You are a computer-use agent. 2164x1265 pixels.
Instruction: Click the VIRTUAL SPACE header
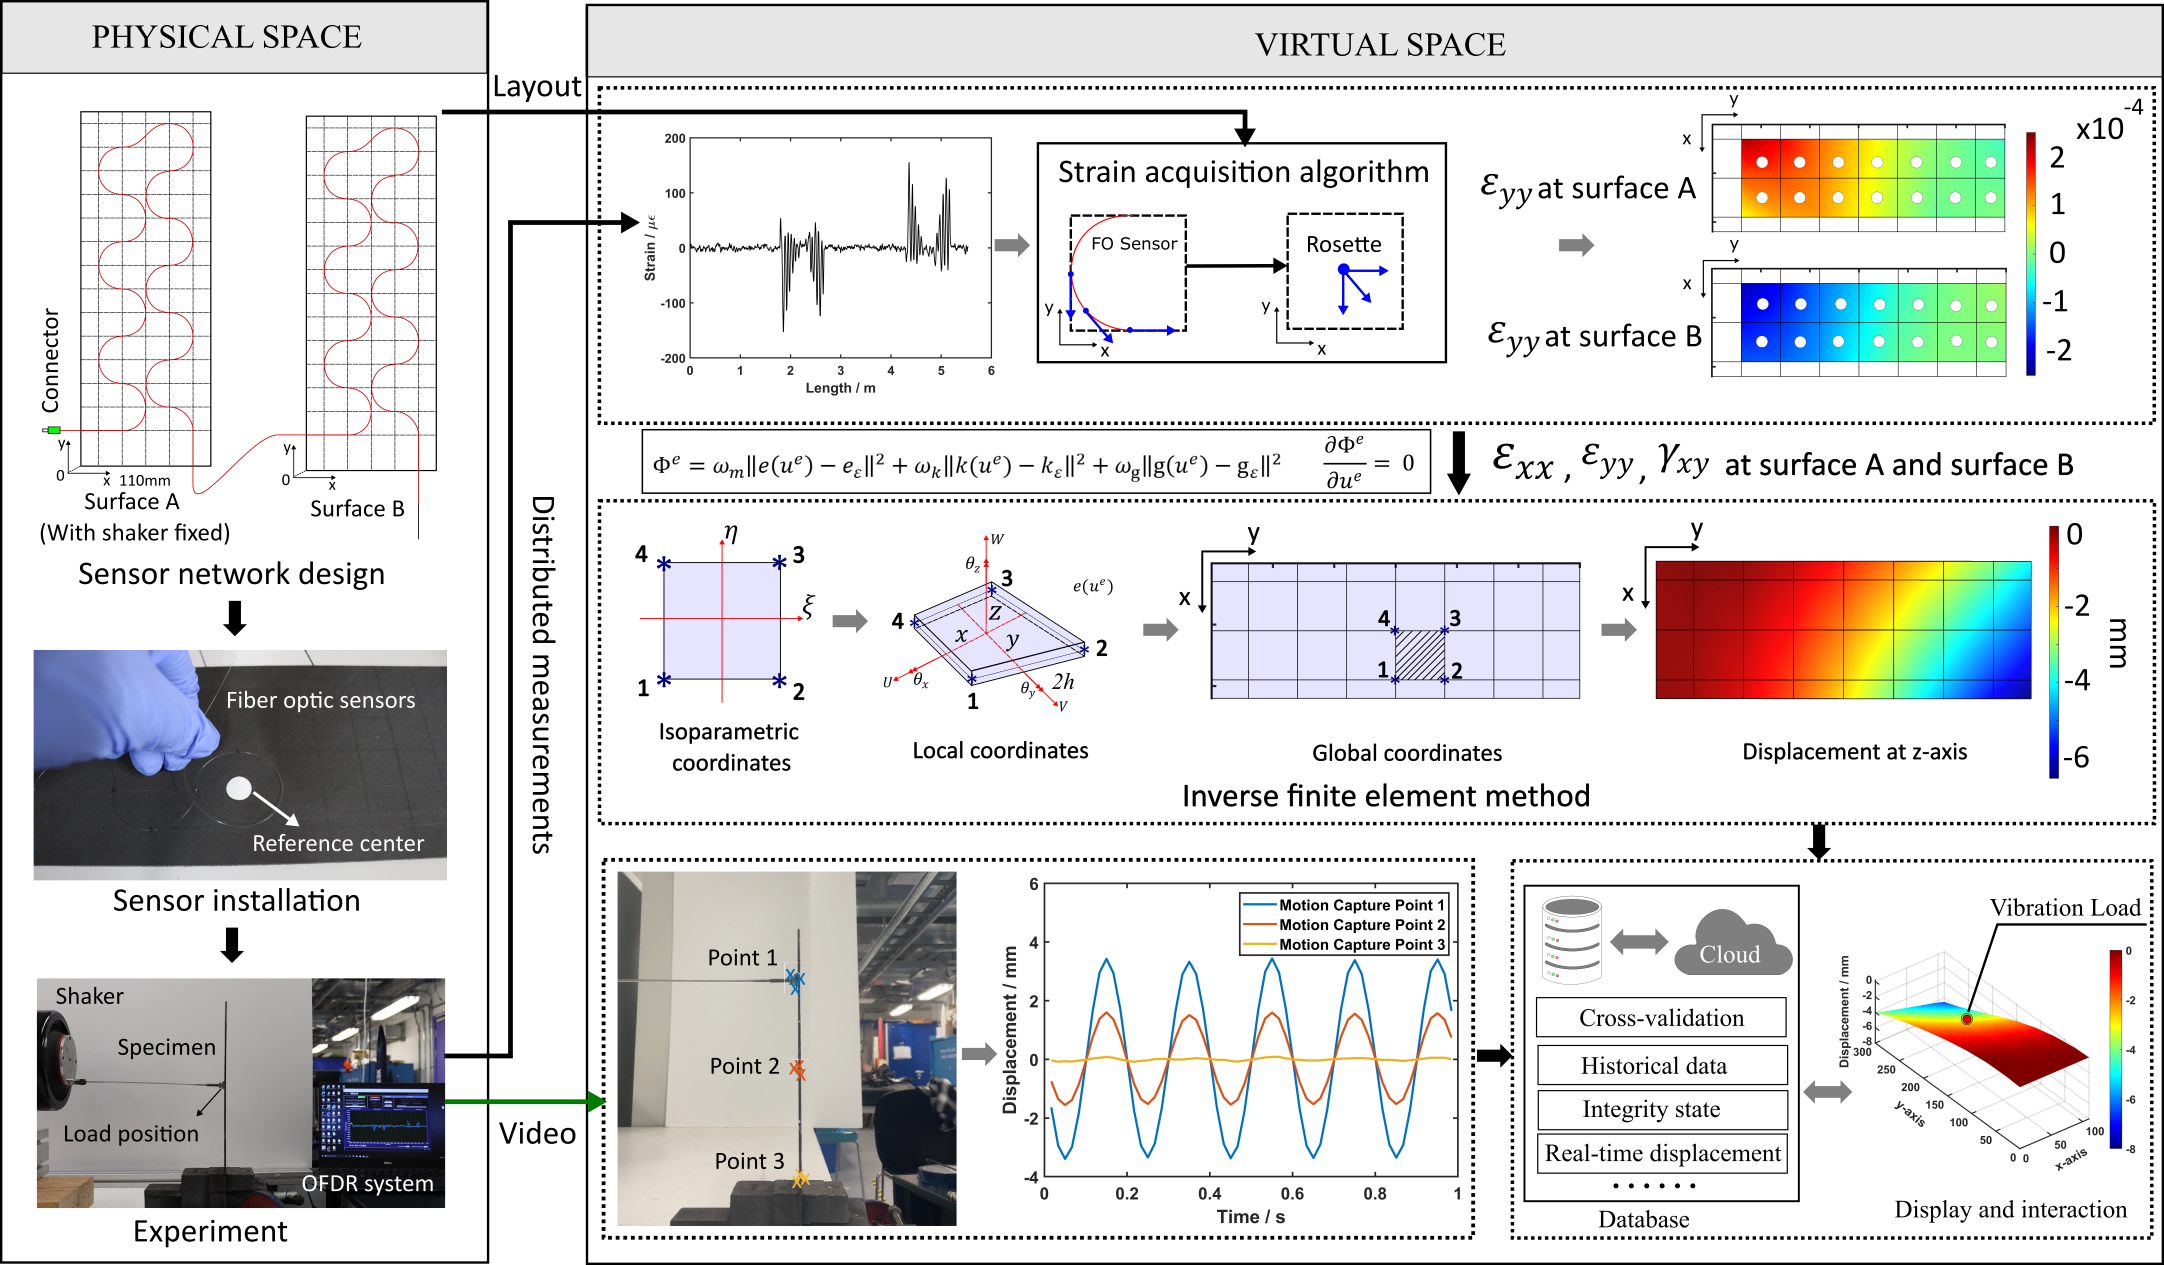point(1379,45)
